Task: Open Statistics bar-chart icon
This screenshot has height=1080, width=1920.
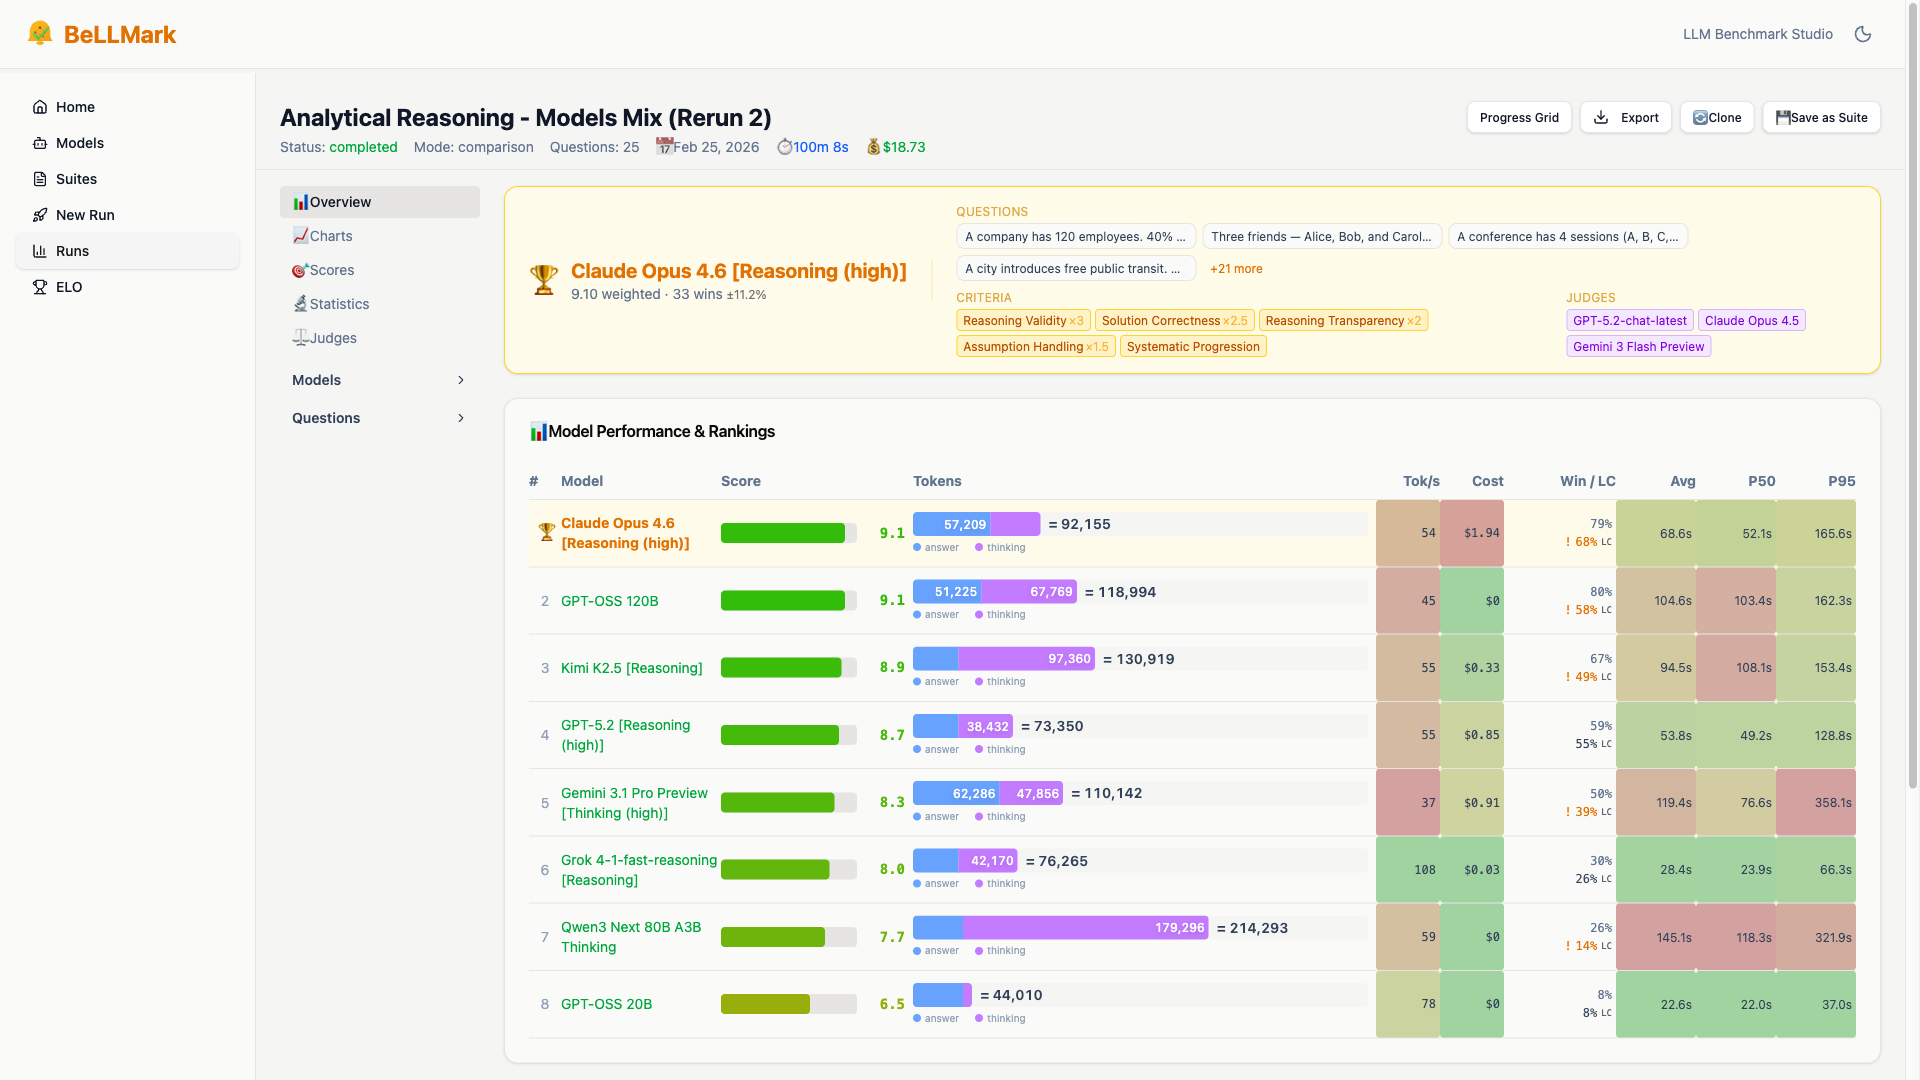Action: pos(300,304)
